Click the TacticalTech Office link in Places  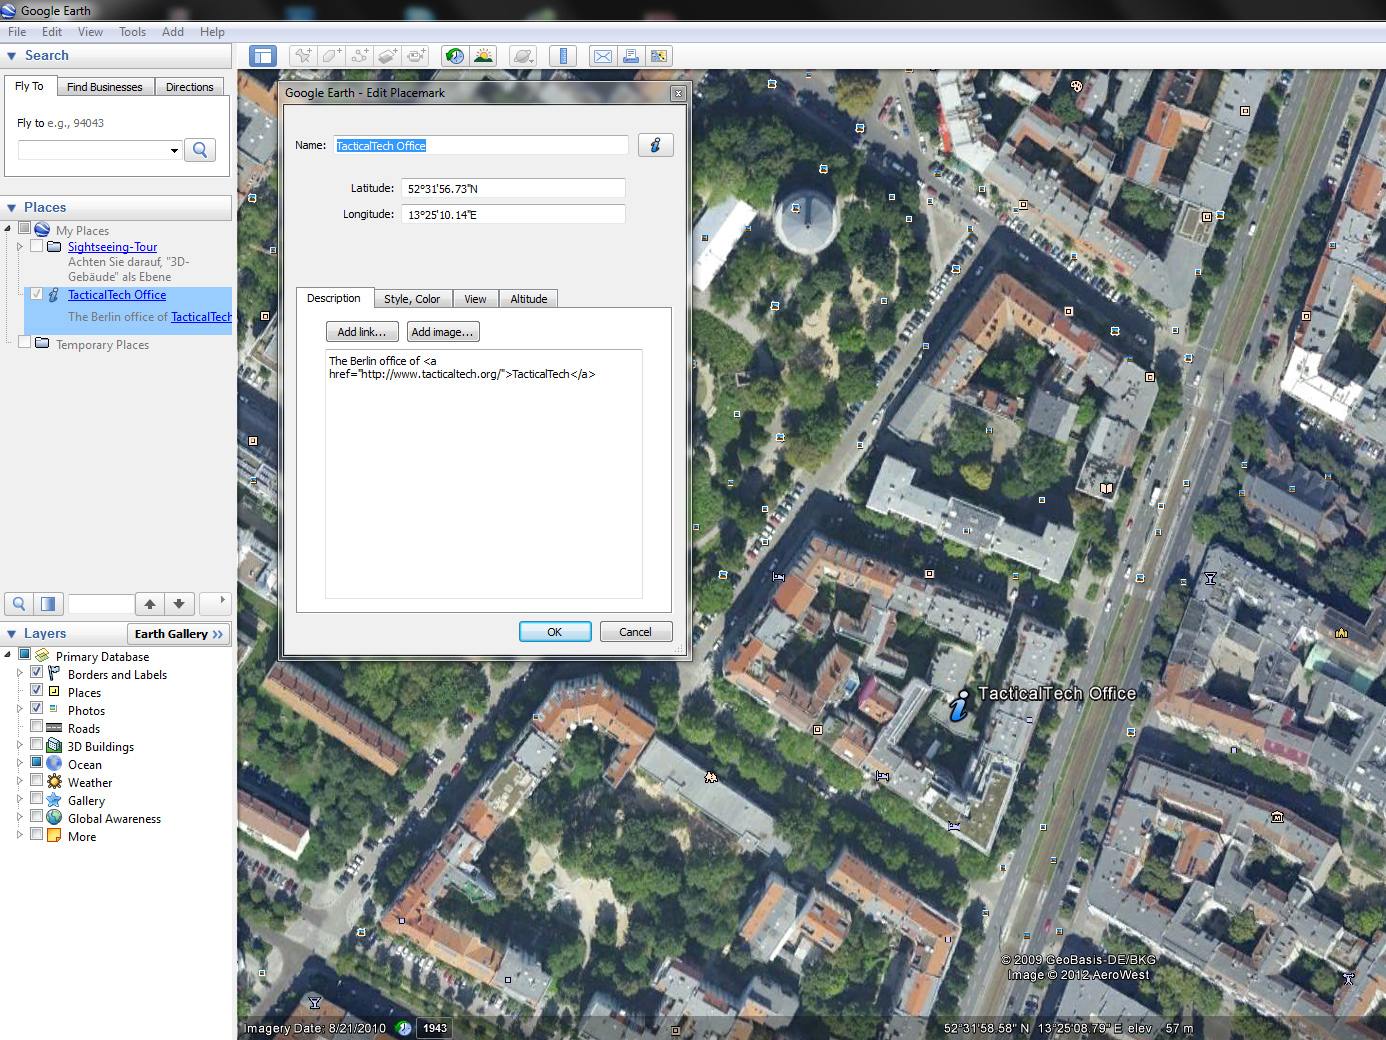(117, 295)
